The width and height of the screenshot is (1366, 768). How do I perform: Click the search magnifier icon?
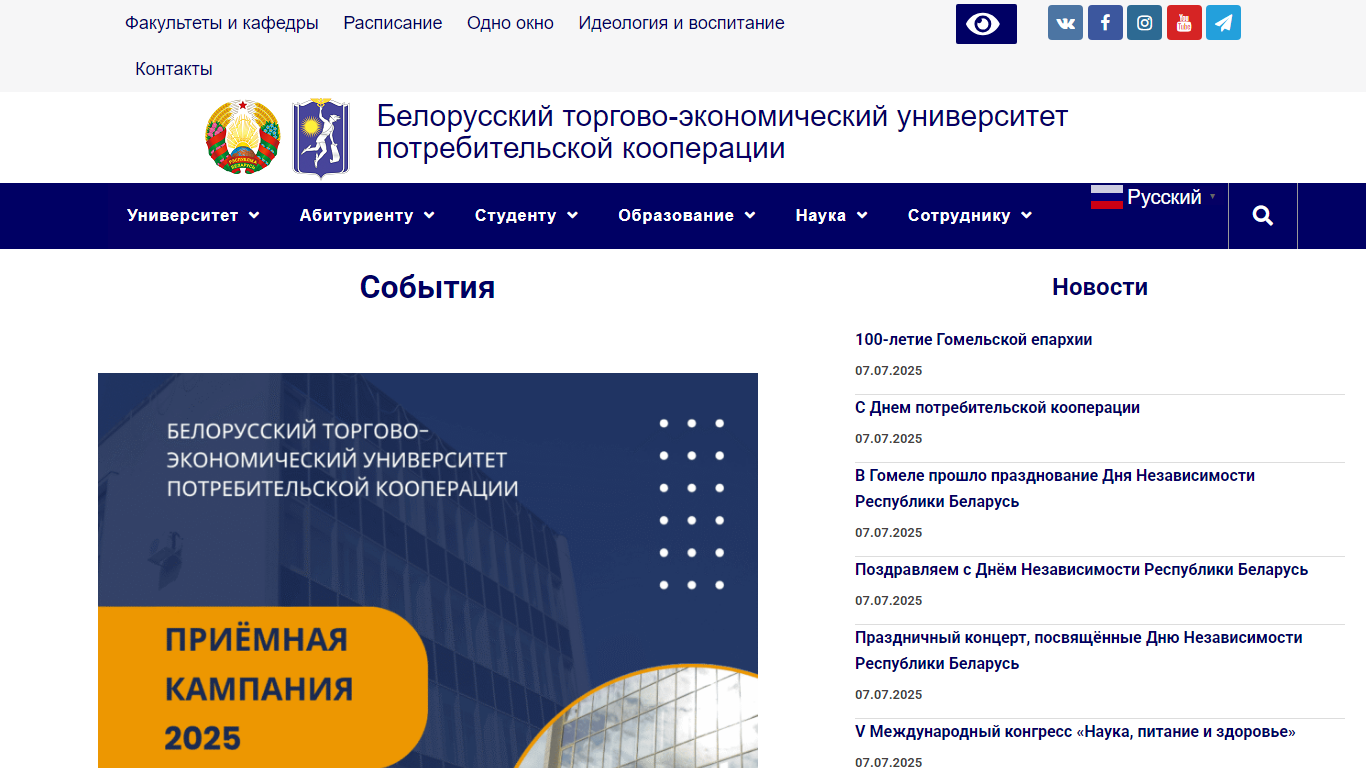click(1263, 216)
